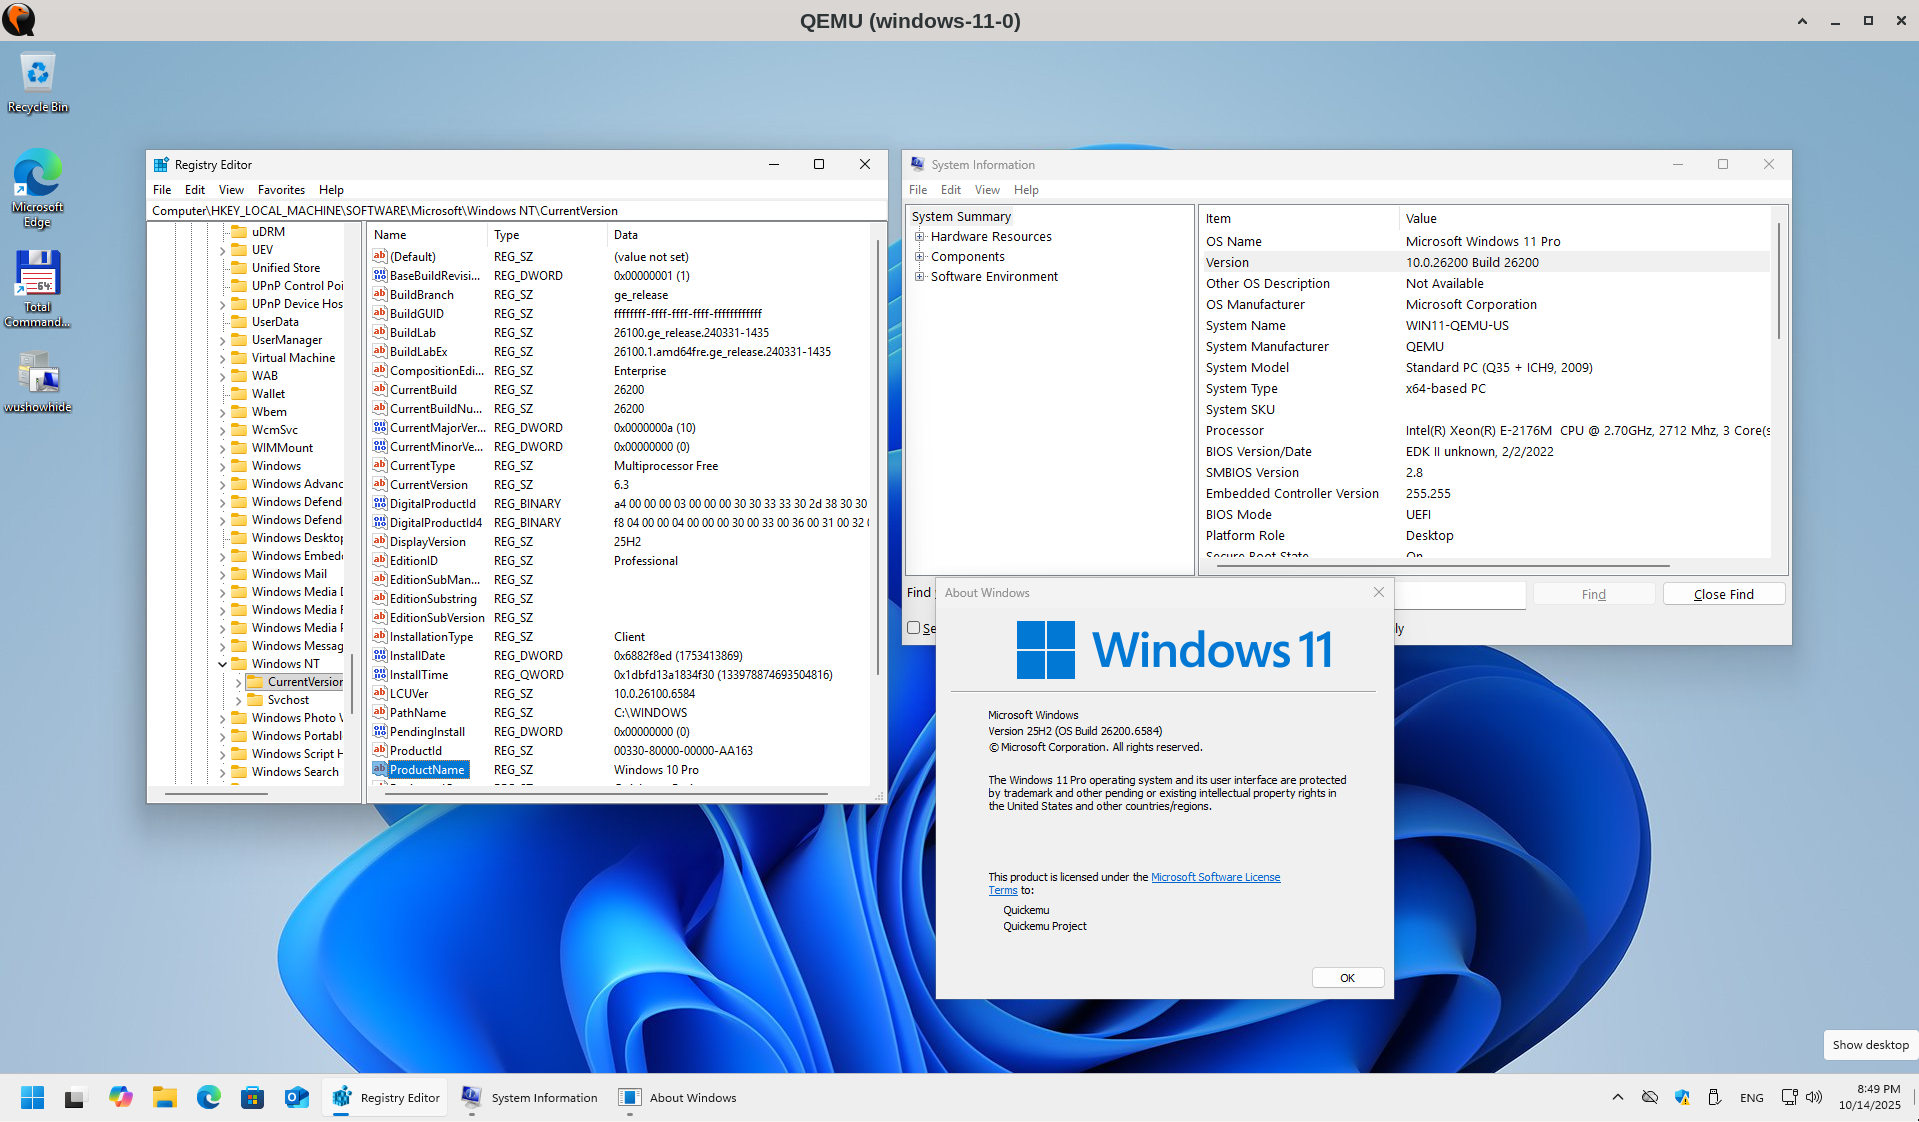The height and width of the screenshot is (1122, 1919).
Task: Open the Favorites menu in Registry Editor
Action: click(281, 190)
